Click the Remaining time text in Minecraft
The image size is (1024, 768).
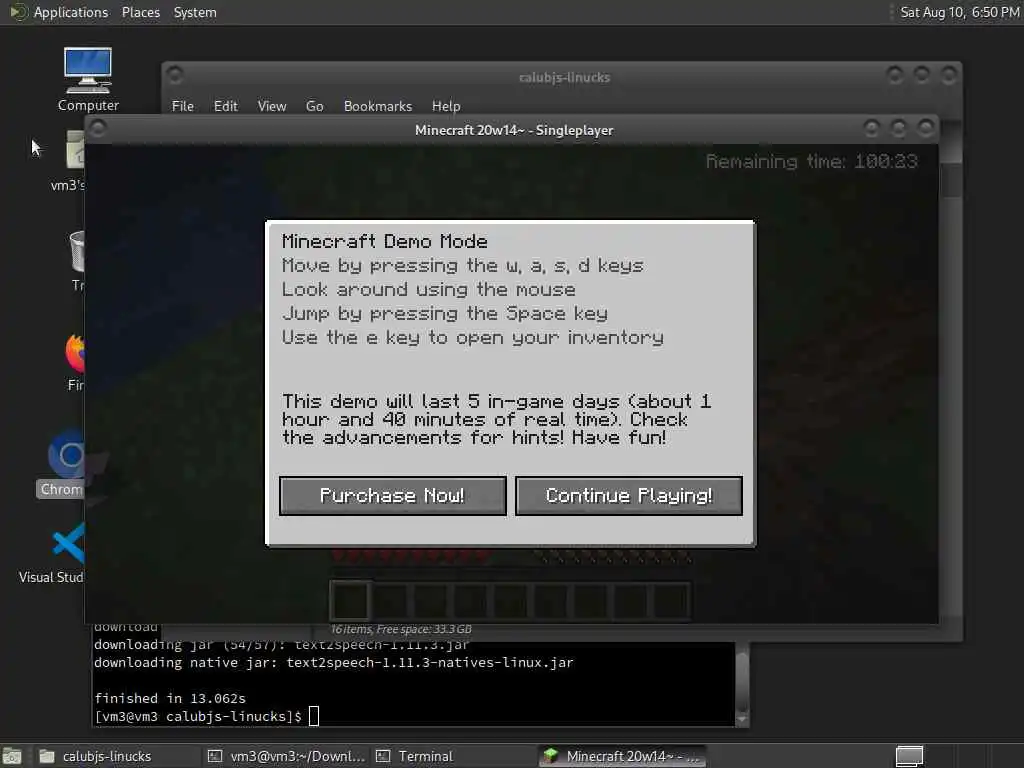811,161
